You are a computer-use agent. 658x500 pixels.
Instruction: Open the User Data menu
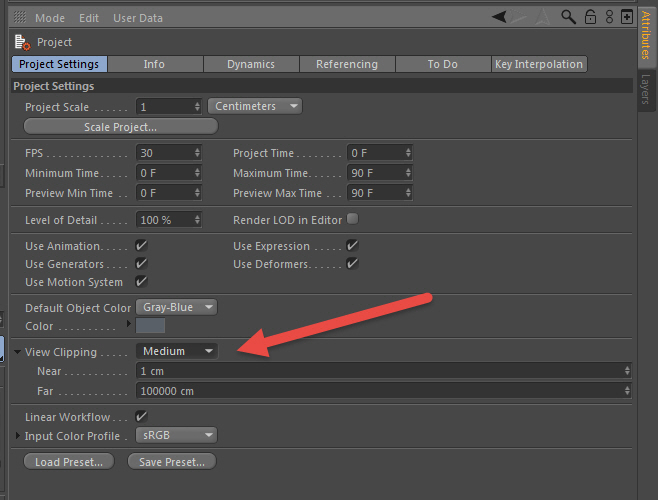pyautogui.click(x=138, y=18)
